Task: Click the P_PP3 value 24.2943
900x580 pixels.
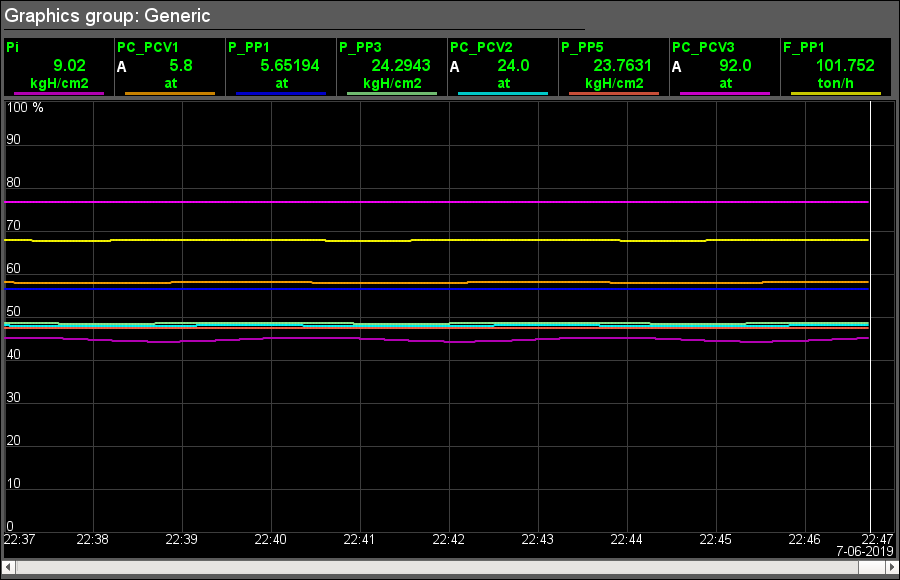Action: click(x=400, y=65)
